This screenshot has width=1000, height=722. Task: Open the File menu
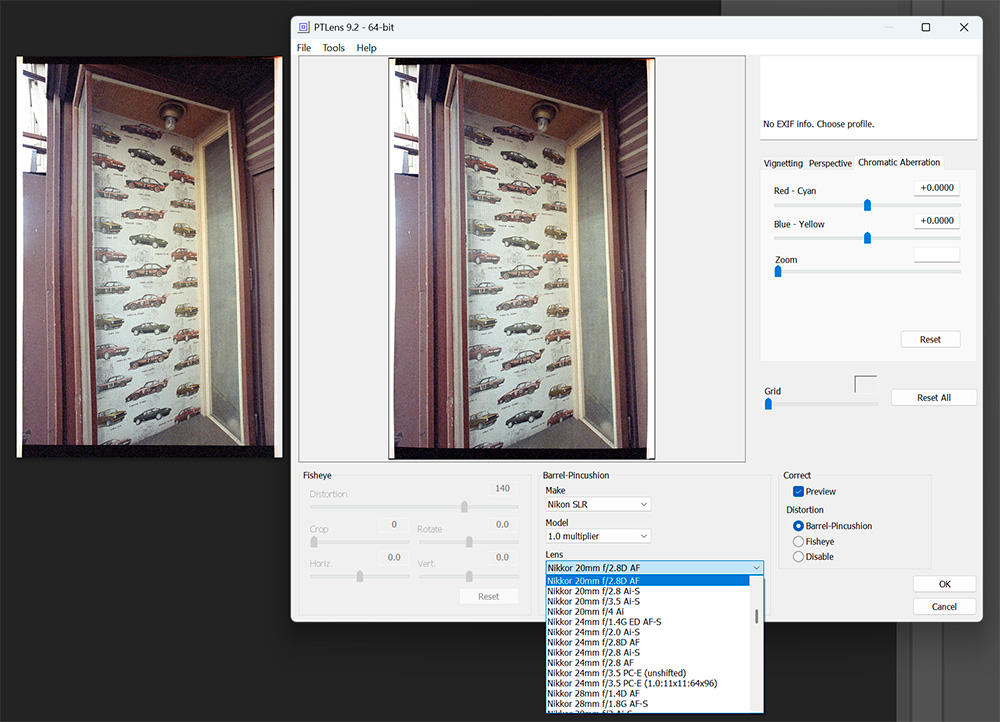point(304,48)
